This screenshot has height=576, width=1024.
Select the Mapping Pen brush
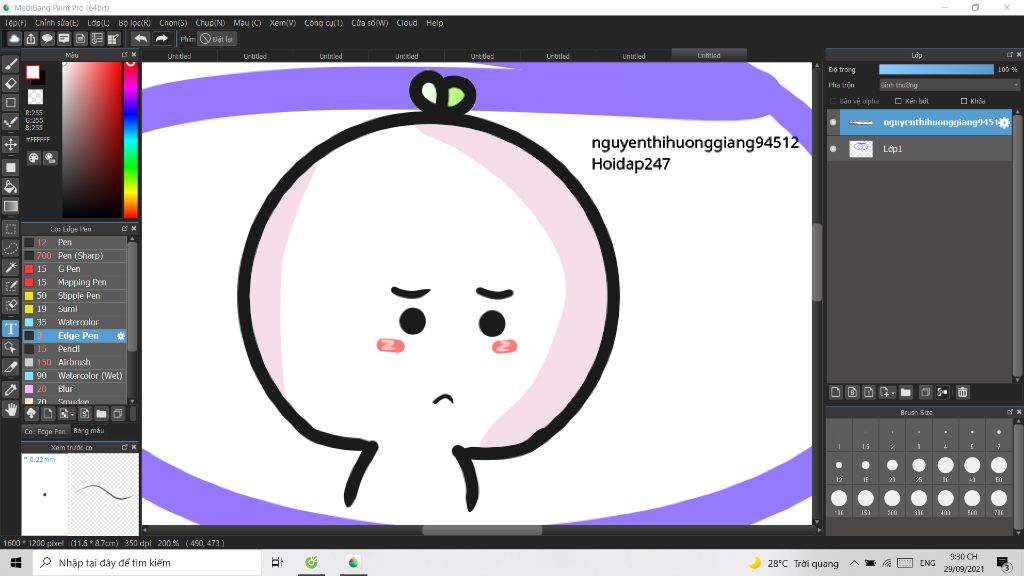click(74, 282)
